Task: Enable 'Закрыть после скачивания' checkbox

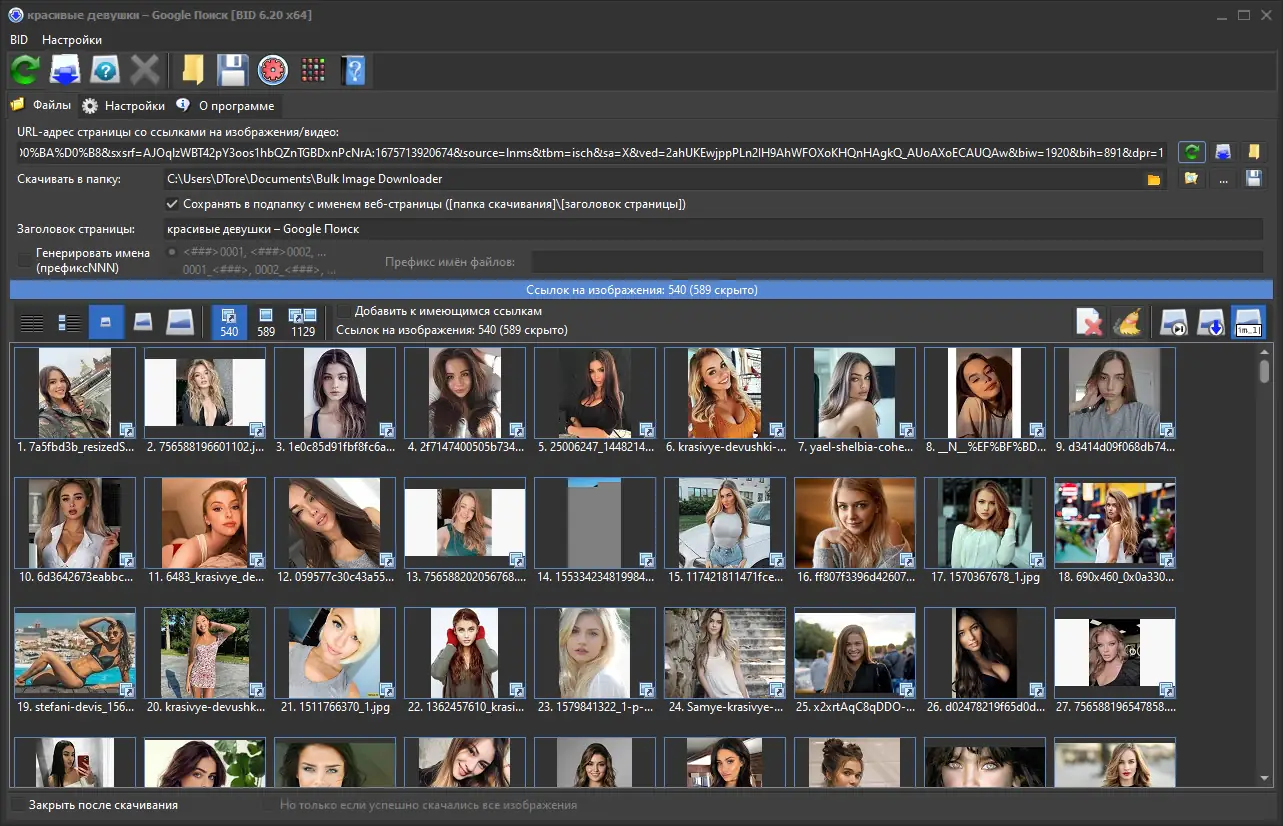Action: coord(17,804)
